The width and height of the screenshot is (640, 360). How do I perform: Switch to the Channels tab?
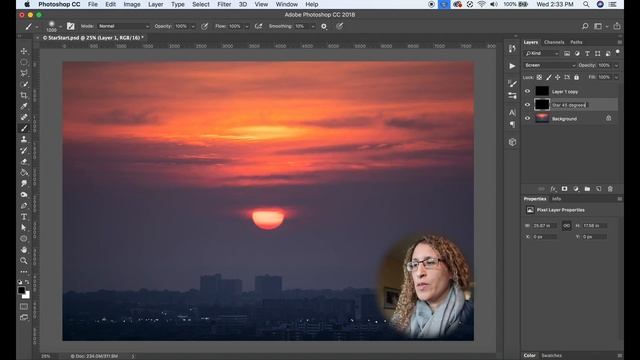coord(554,42)
